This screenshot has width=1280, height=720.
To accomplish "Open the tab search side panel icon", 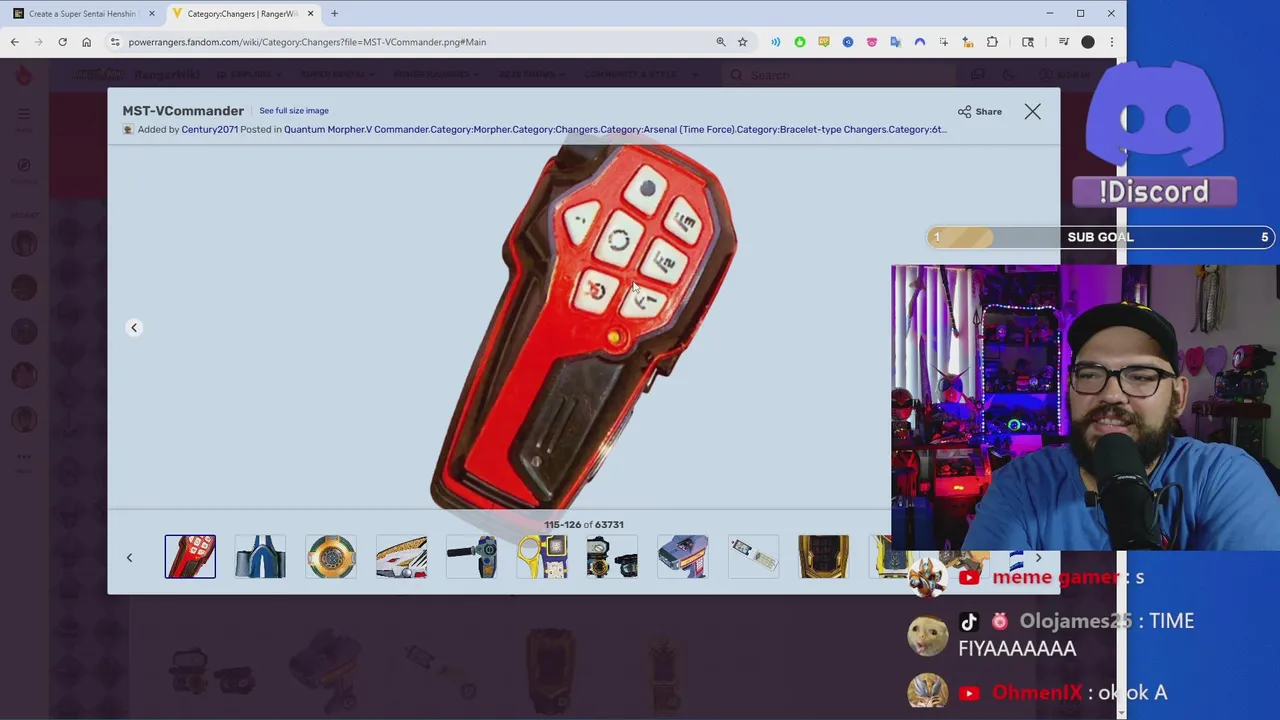I will tap(1028, 42).
